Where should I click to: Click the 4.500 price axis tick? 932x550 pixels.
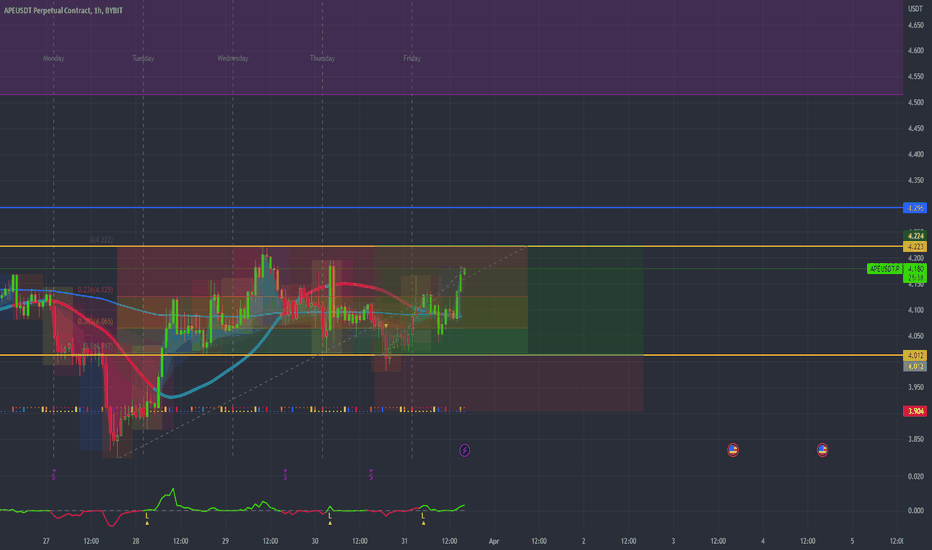tap(915, 102)
